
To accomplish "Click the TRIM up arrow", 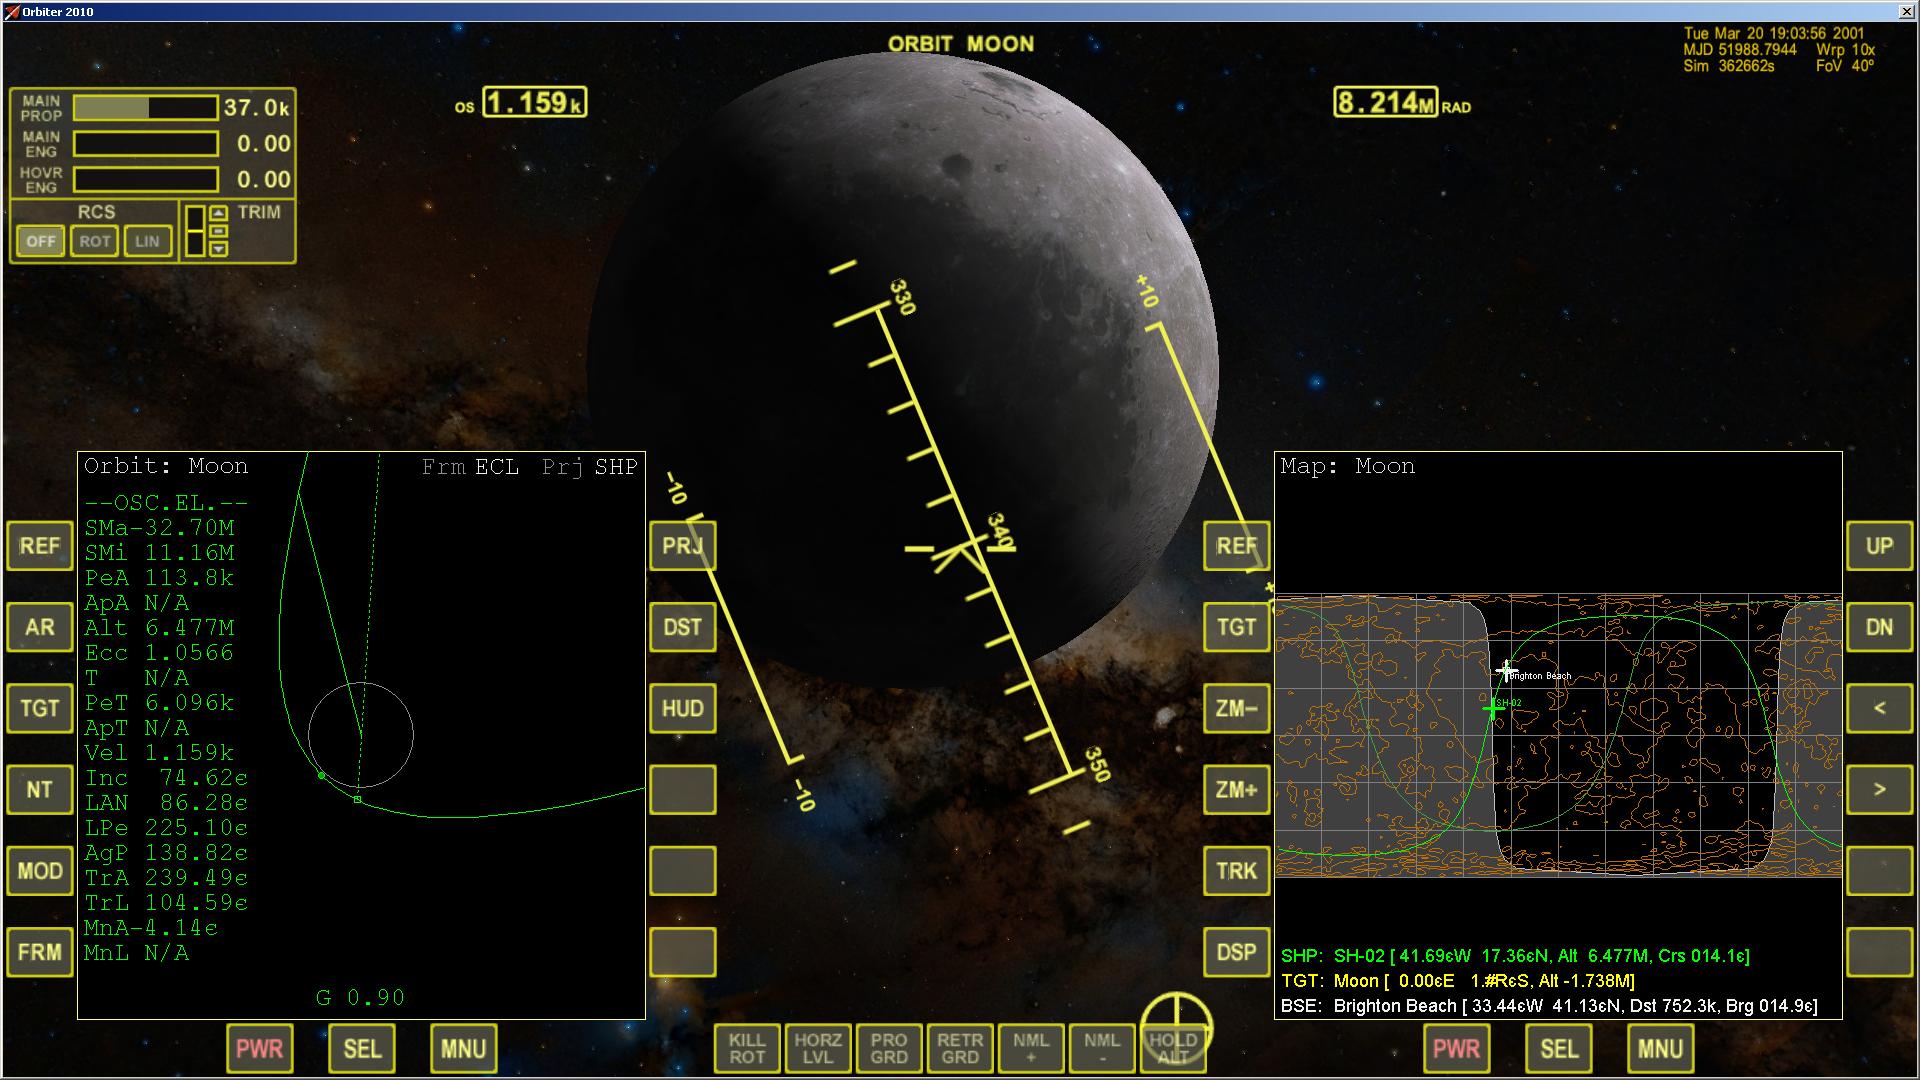I will point(219,213).
